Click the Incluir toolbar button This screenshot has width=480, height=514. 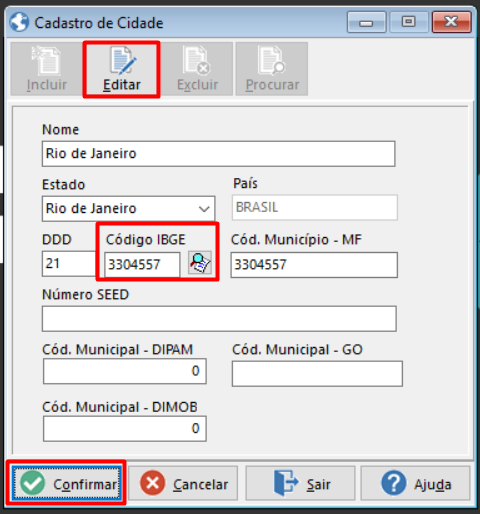coord(46,69)
